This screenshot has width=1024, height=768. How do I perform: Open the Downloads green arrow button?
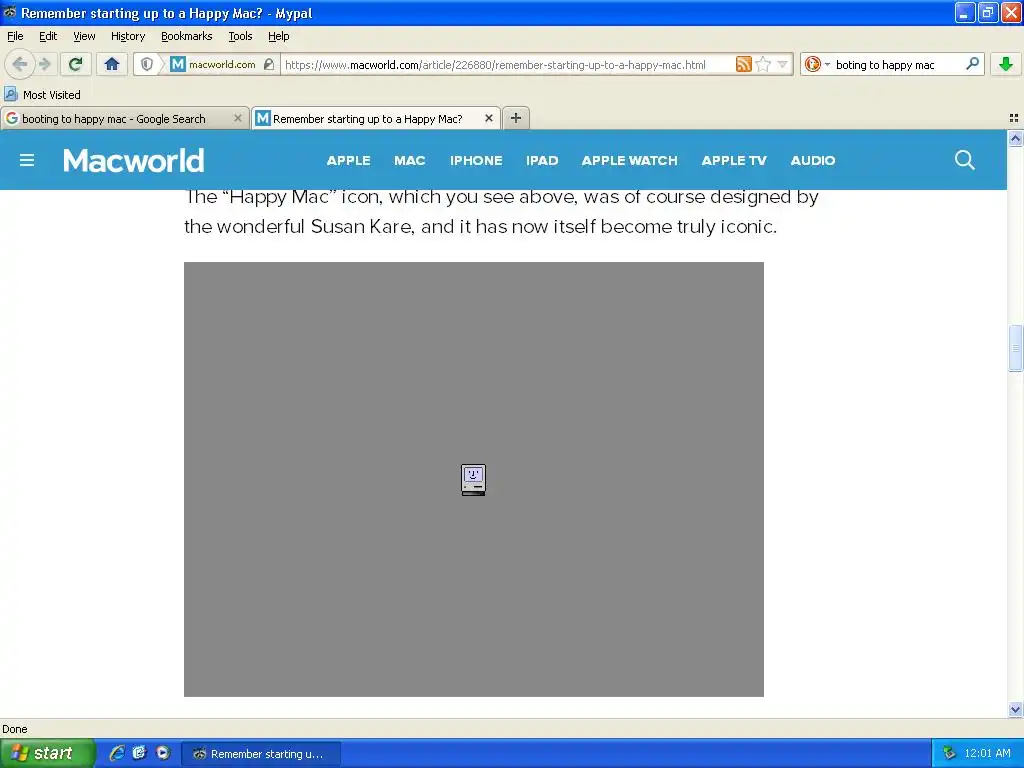1006,64
